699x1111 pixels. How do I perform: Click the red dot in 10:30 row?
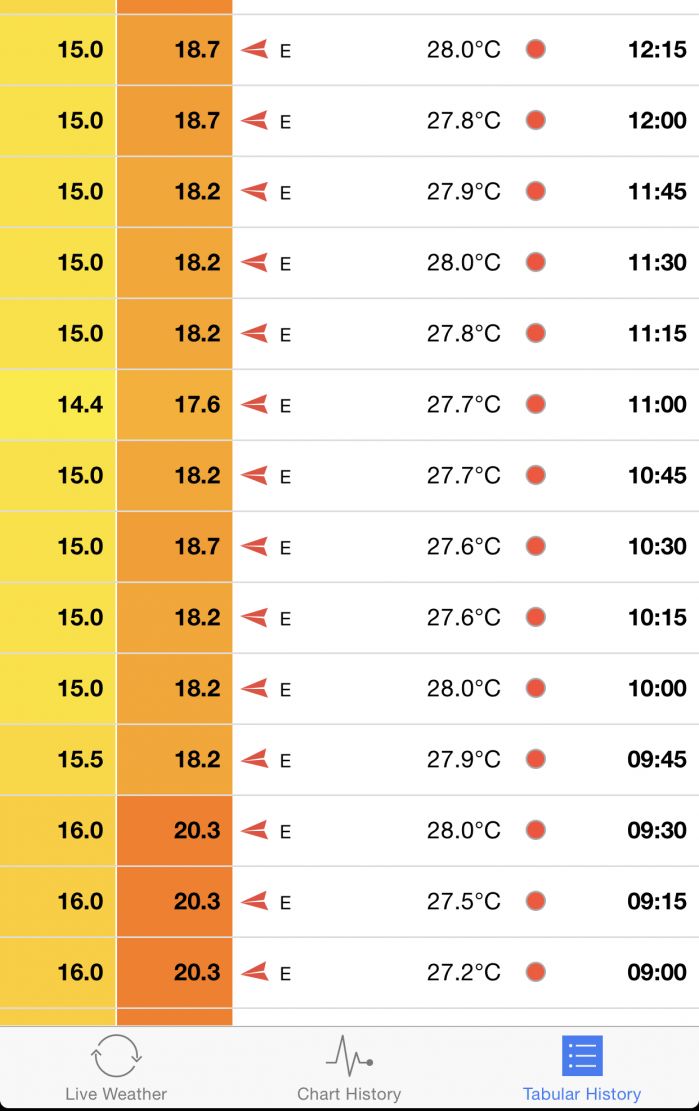[536, 546]
